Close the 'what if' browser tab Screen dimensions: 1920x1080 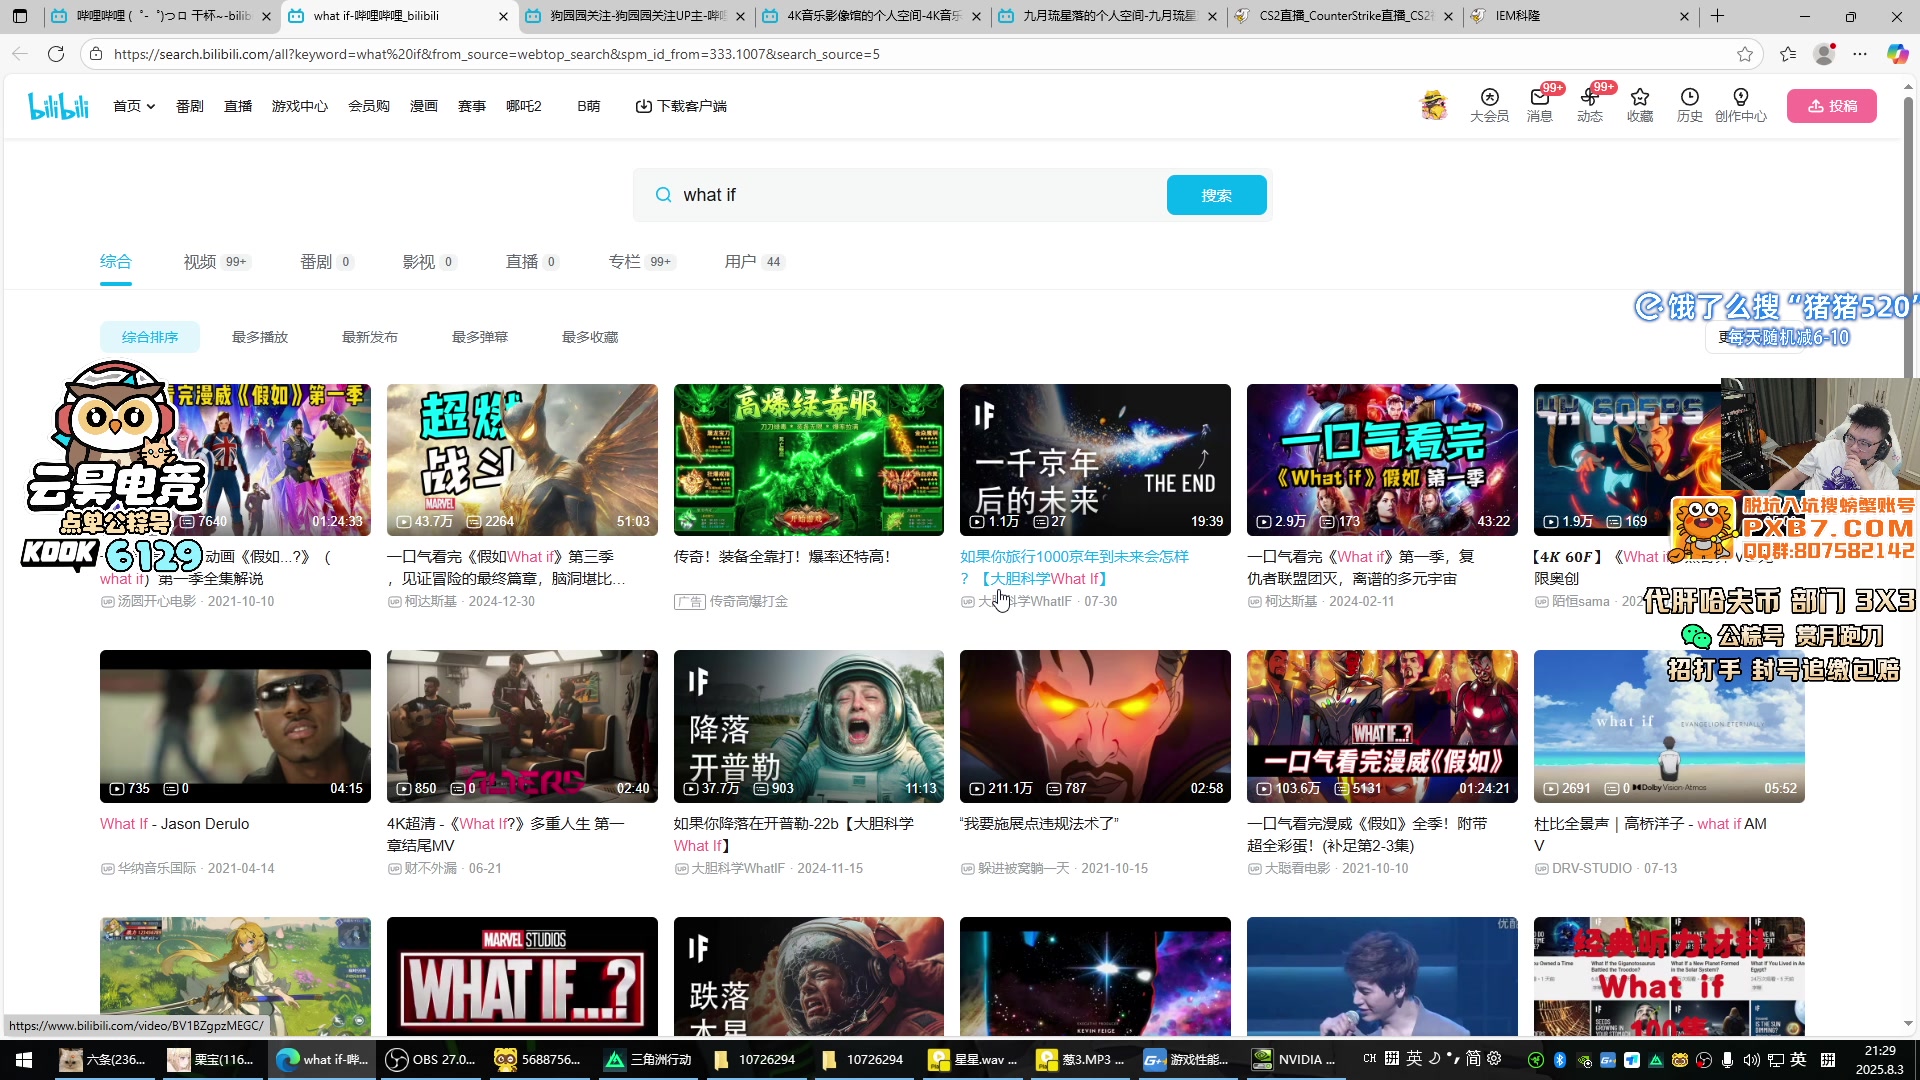point(503,16)
